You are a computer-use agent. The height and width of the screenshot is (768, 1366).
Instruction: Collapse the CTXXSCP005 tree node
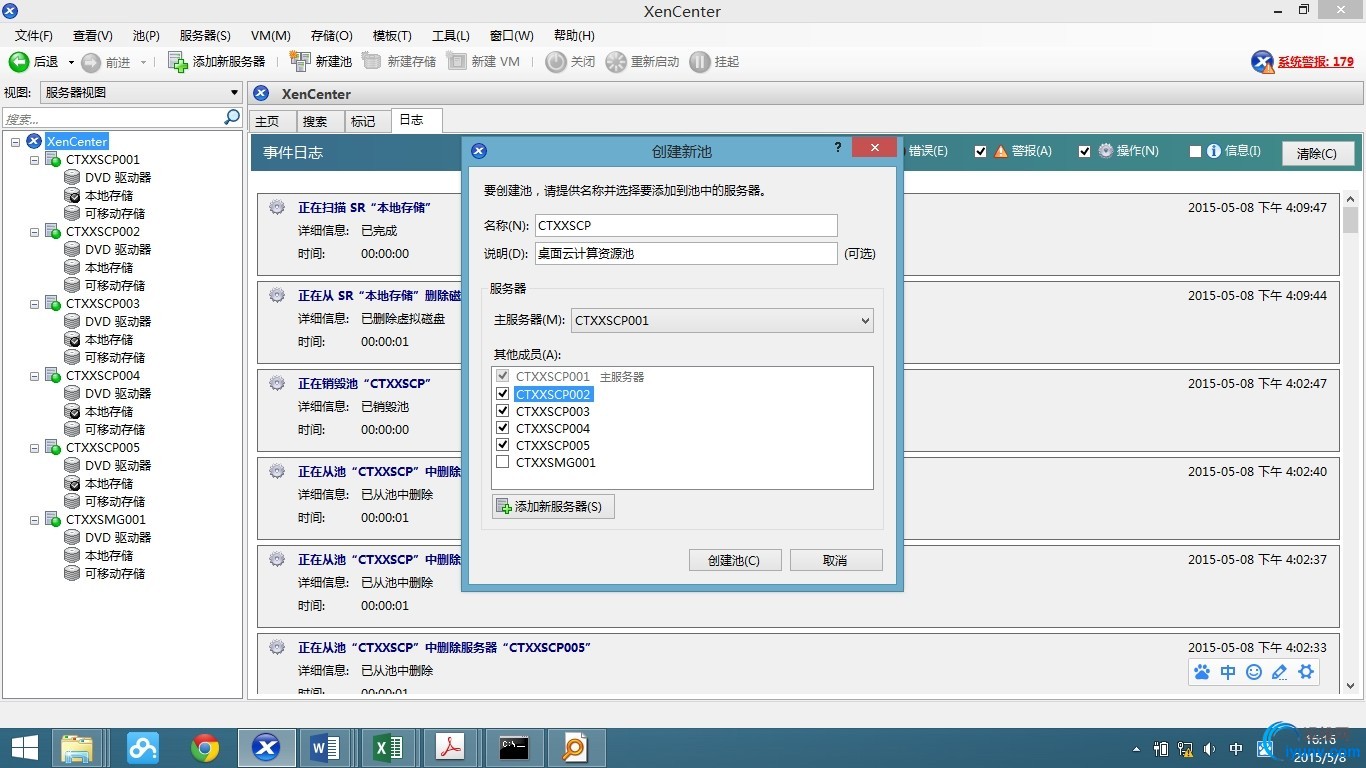point(34,448)
